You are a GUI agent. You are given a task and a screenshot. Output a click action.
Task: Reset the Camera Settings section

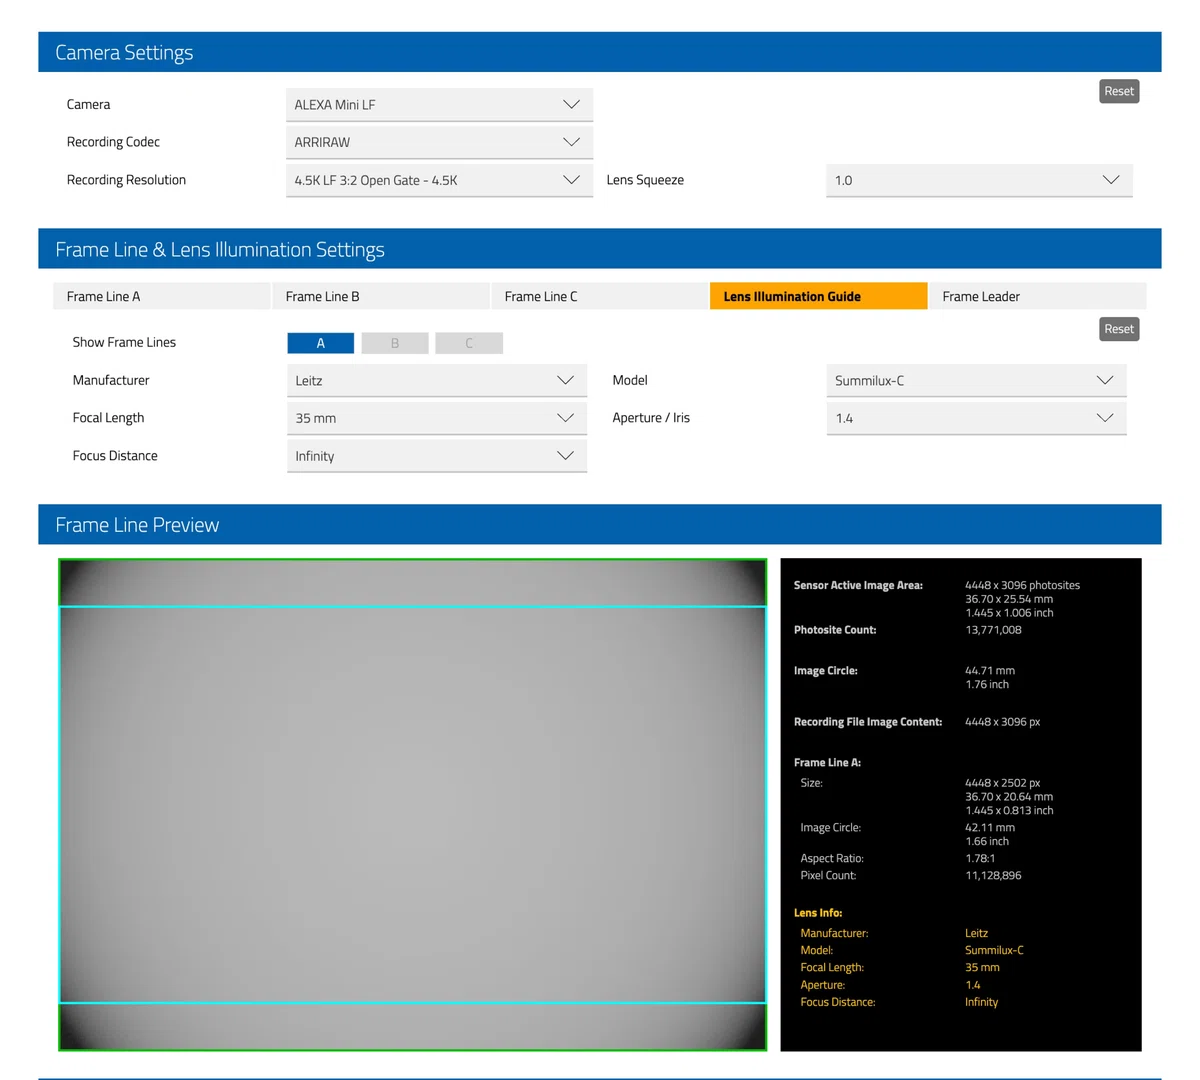1119,91
